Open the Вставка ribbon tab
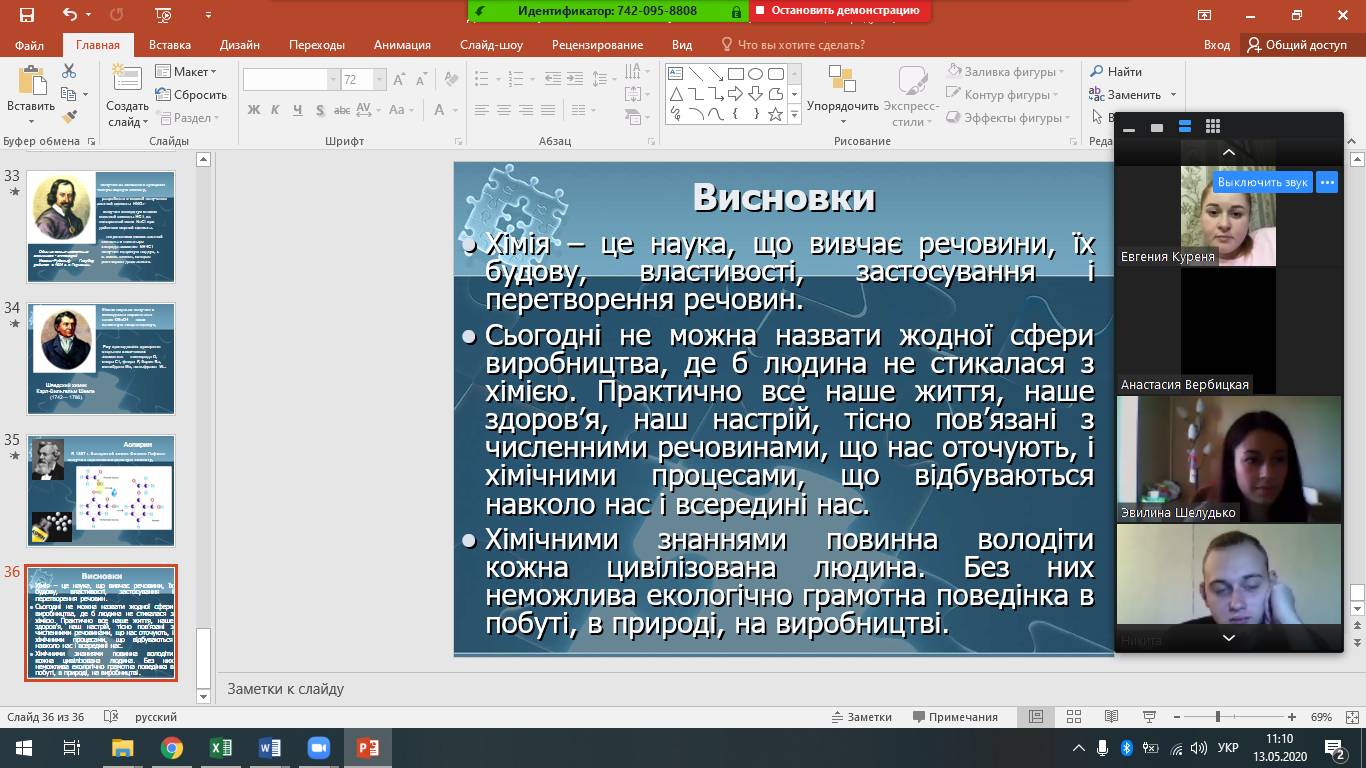 click(170, 45)
